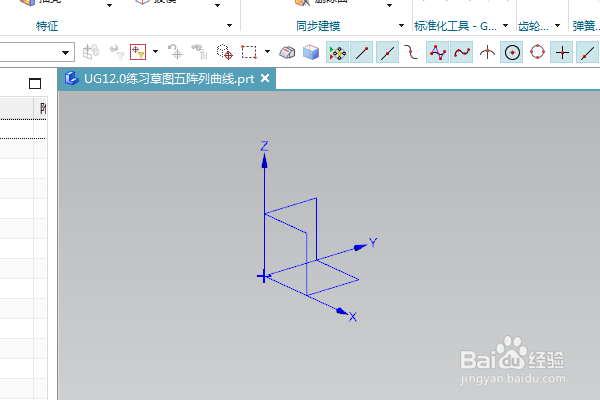Click the red-boxed general selection filter icon
The height and width of the screenshot is (400, 600).
138,52
